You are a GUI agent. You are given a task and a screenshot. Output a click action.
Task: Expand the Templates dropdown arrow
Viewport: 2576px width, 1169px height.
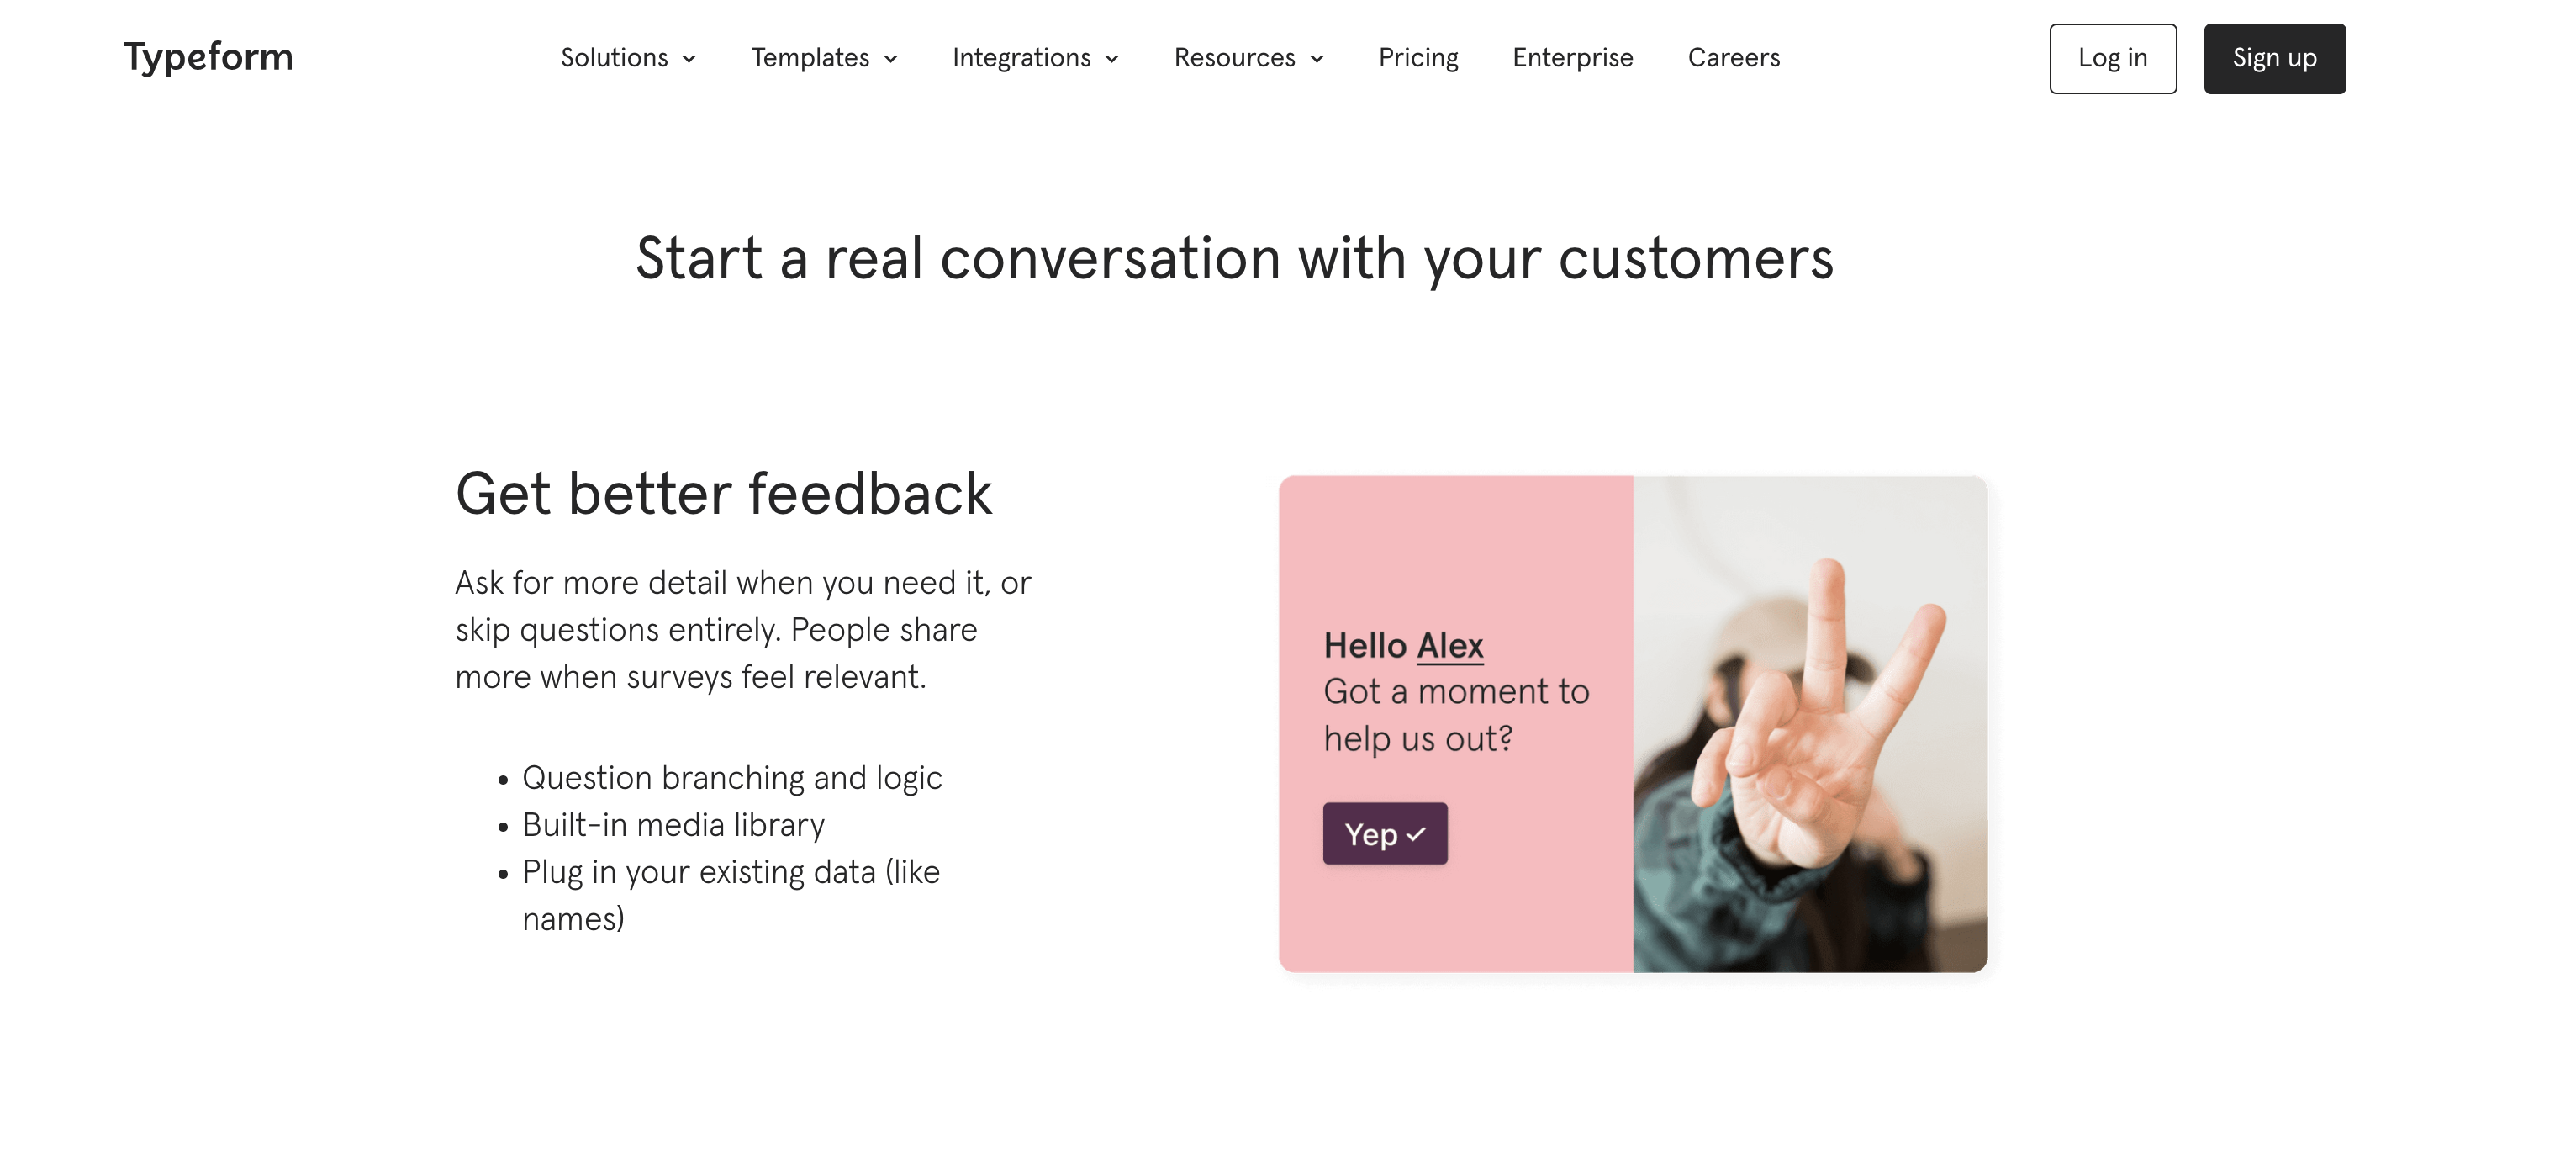pos(891,59)
